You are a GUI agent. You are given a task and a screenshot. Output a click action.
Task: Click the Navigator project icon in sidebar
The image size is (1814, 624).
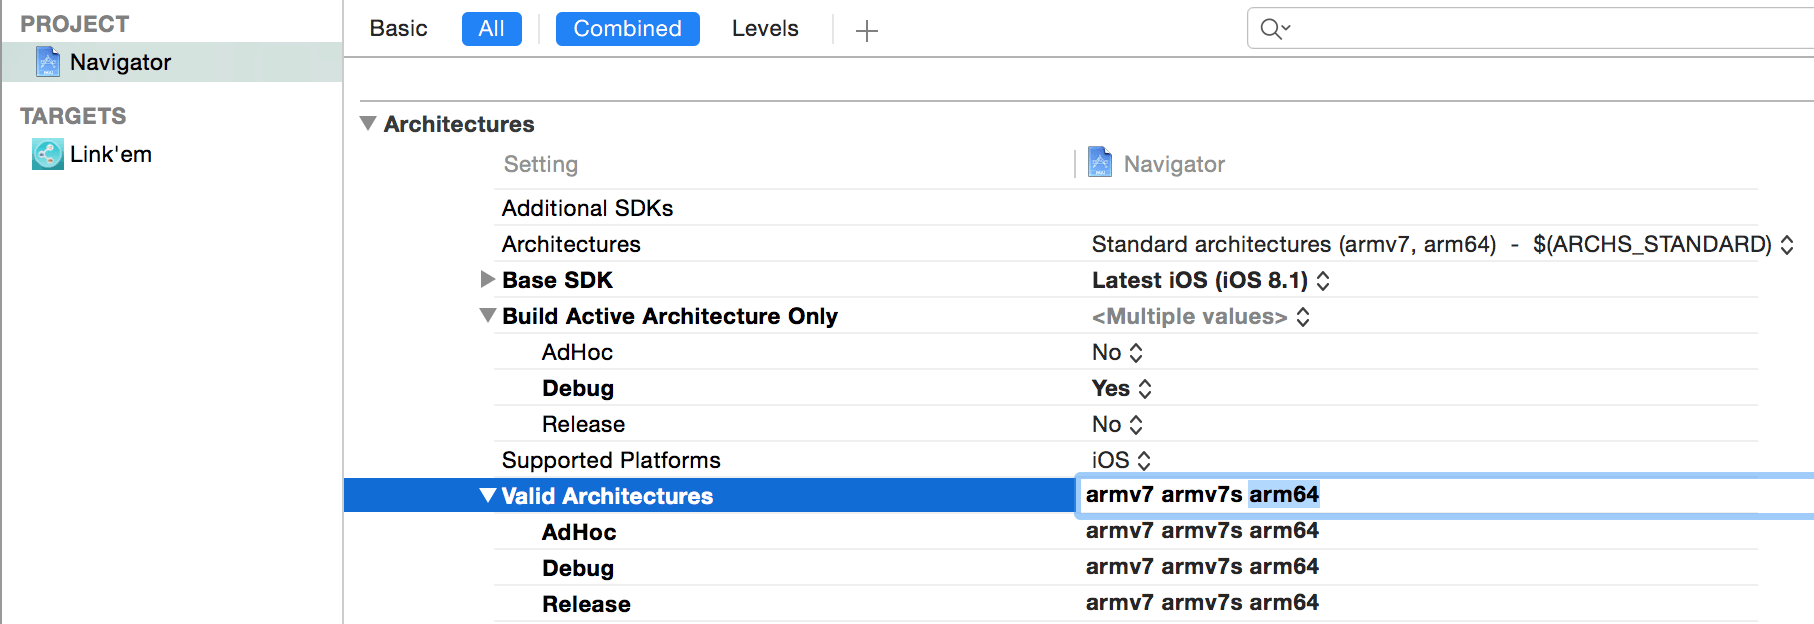click(48, 62)
